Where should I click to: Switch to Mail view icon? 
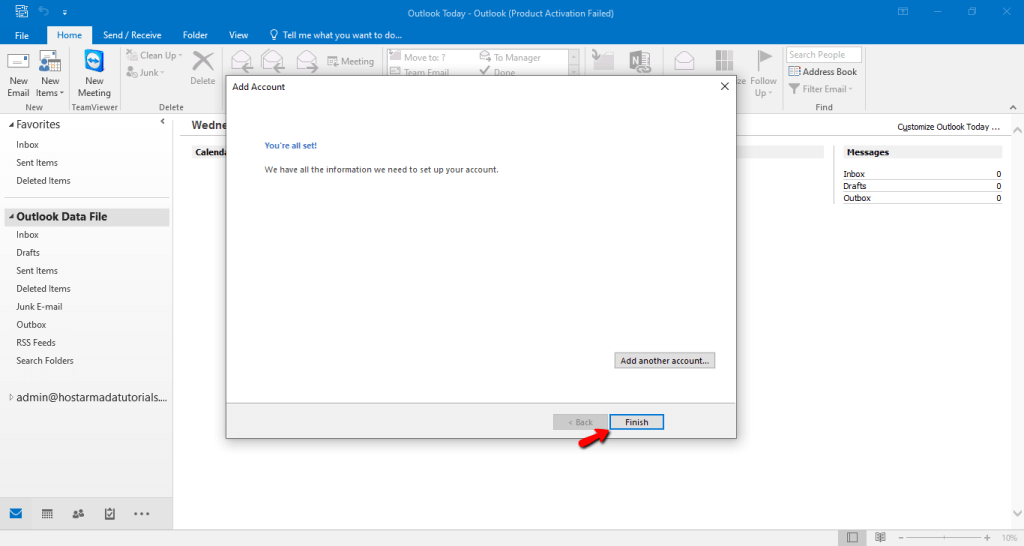pos(16,513)
